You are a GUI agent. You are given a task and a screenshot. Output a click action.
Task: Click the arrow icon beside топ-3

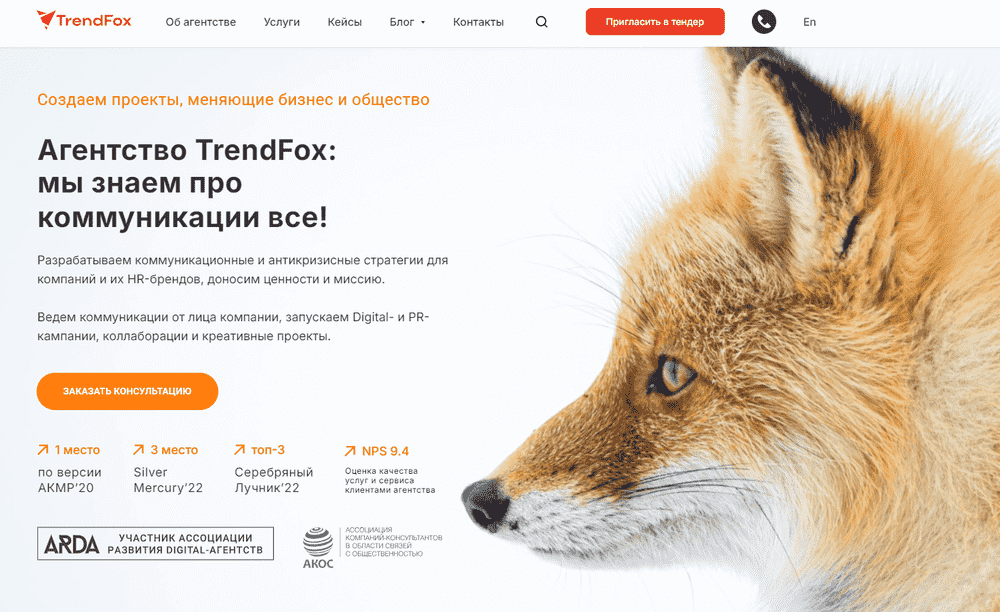(240, 450)
